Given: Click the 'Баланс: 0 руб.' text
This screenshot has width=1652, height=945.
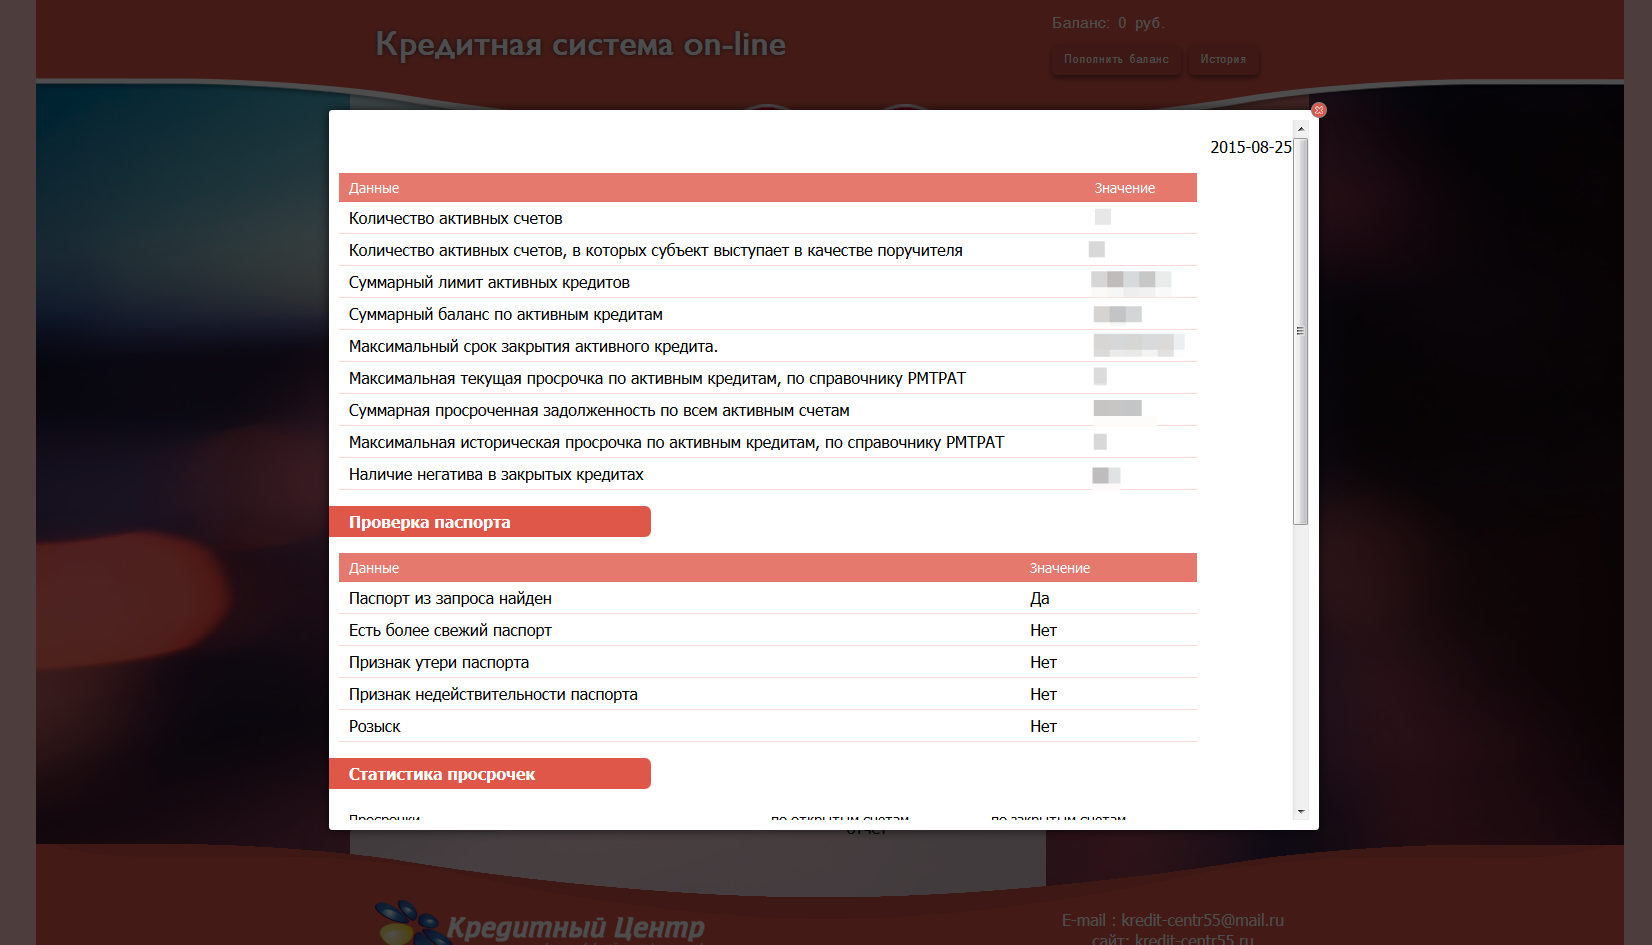Looking at the screenshot, I should tap(1108, 23).
